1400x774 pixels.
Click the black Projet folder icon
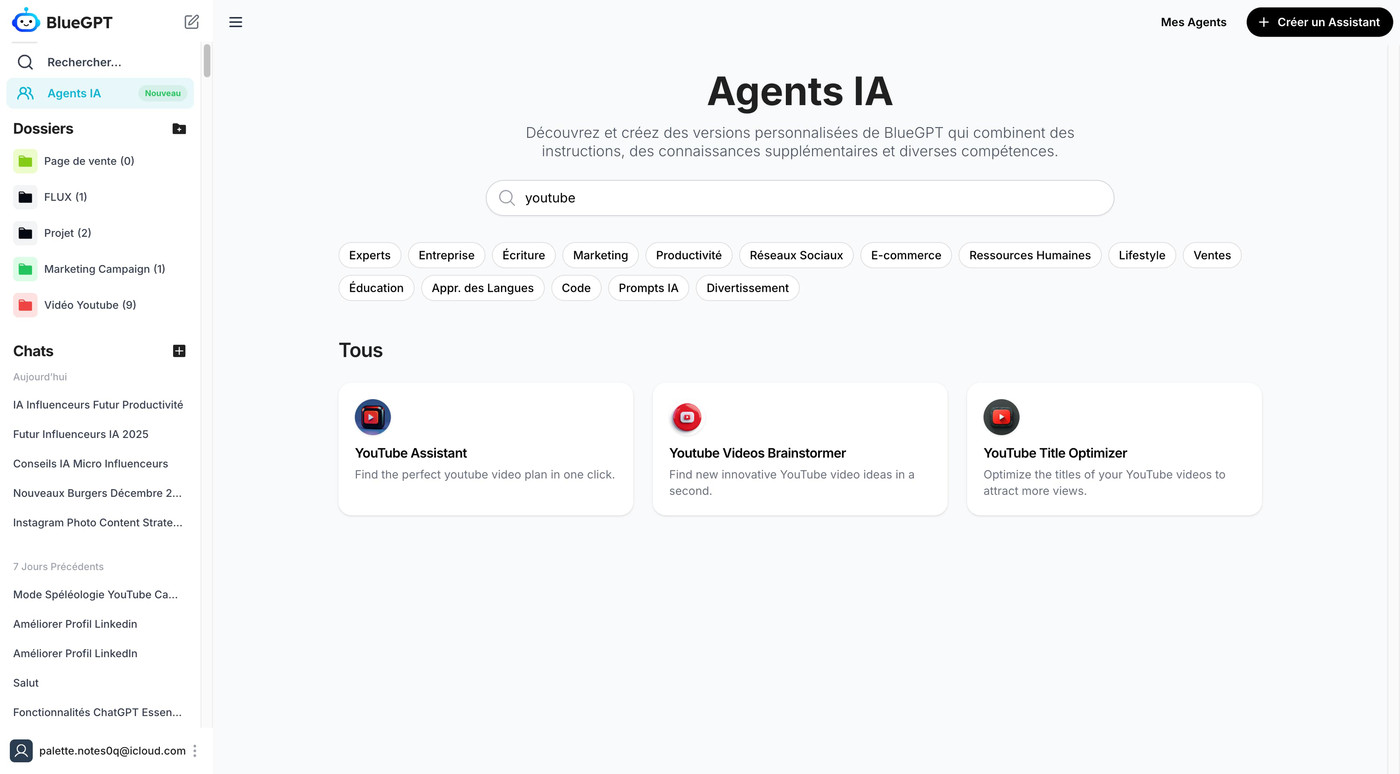pyautogui.click(x=25, y=233)
